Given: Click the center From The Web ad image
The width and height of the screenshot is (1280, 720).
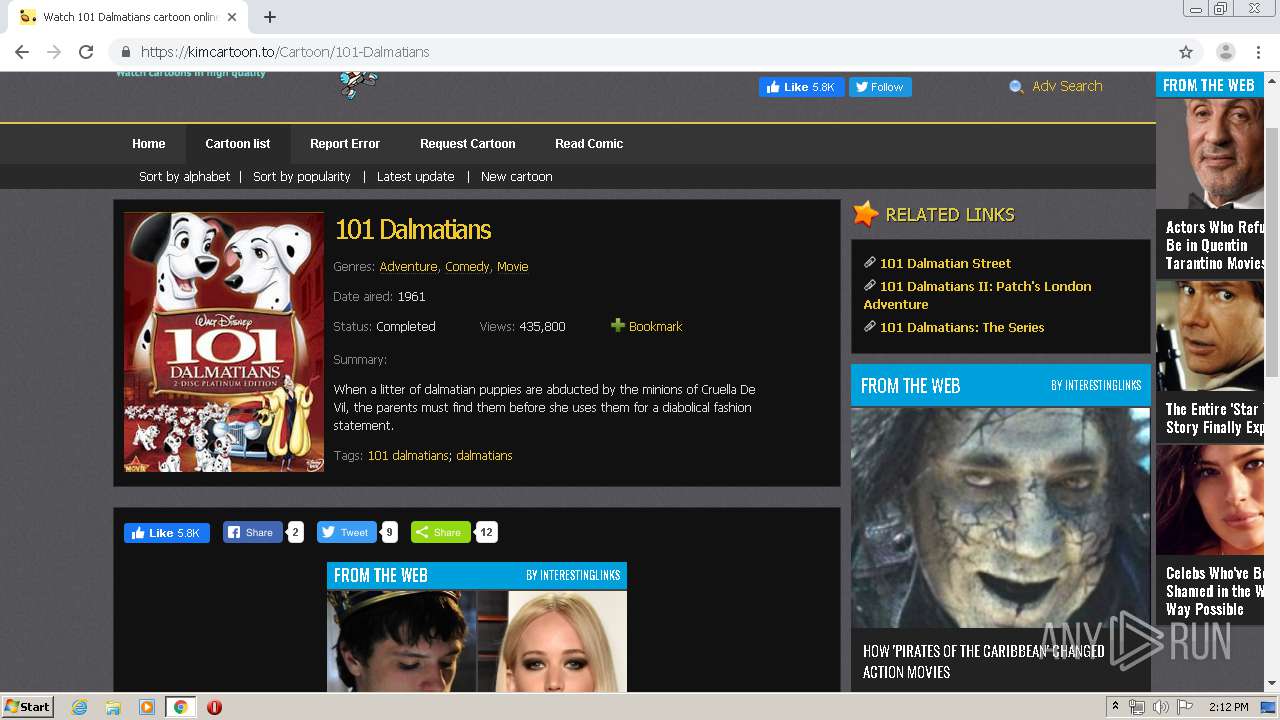Looking at the screenshot, I should point(477,641).
